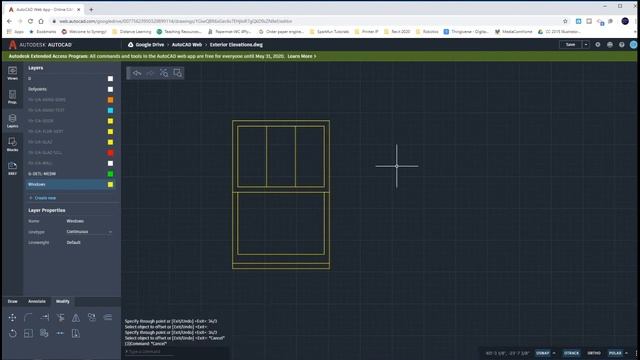
Task: Click the Zoom Extents icon
Action: tap(164, 73)
